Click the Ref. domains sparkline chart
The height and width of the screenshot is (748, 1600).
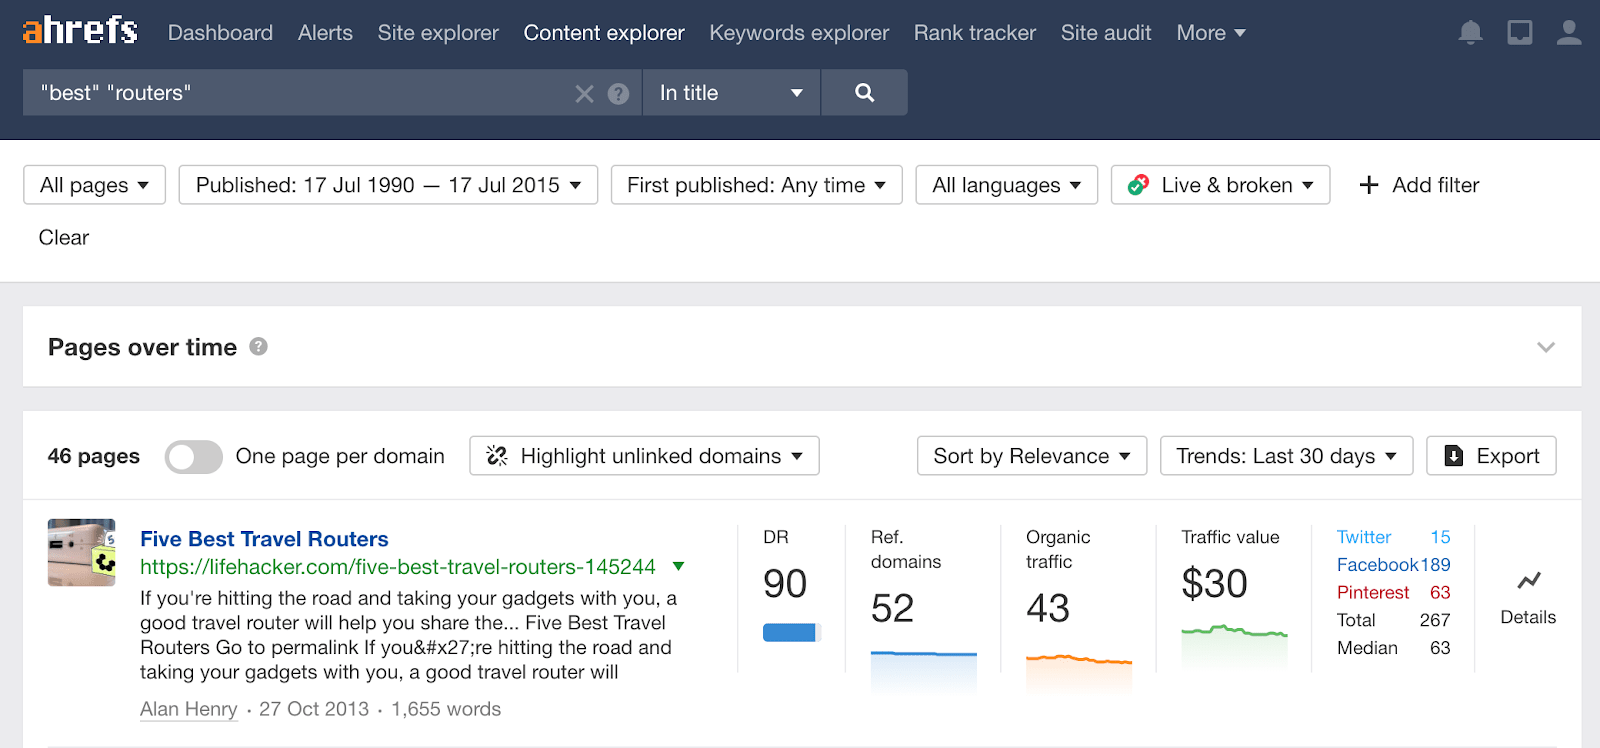pos(923,670)
